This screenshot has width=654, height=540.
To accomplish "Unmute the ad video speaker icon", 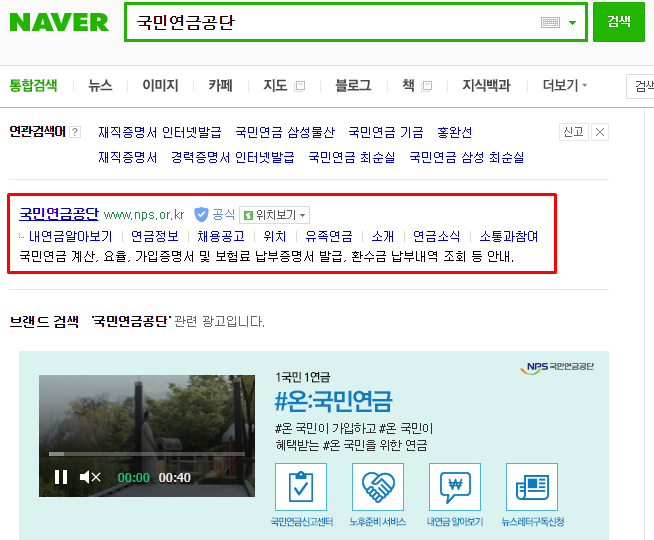I will 90,477.
